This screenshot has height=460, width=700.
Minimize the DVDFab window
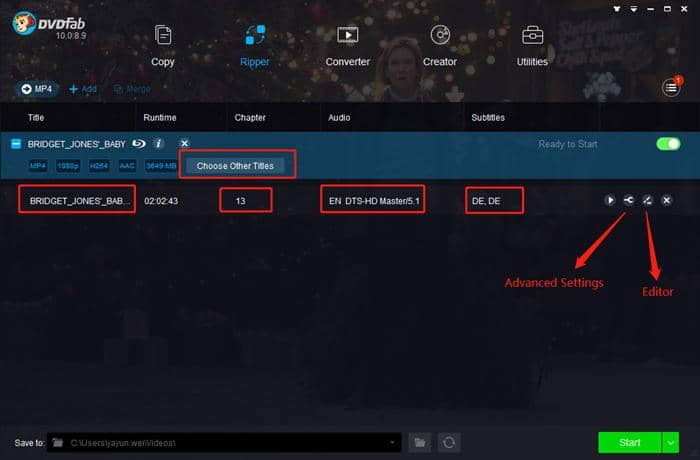[650, 8]
